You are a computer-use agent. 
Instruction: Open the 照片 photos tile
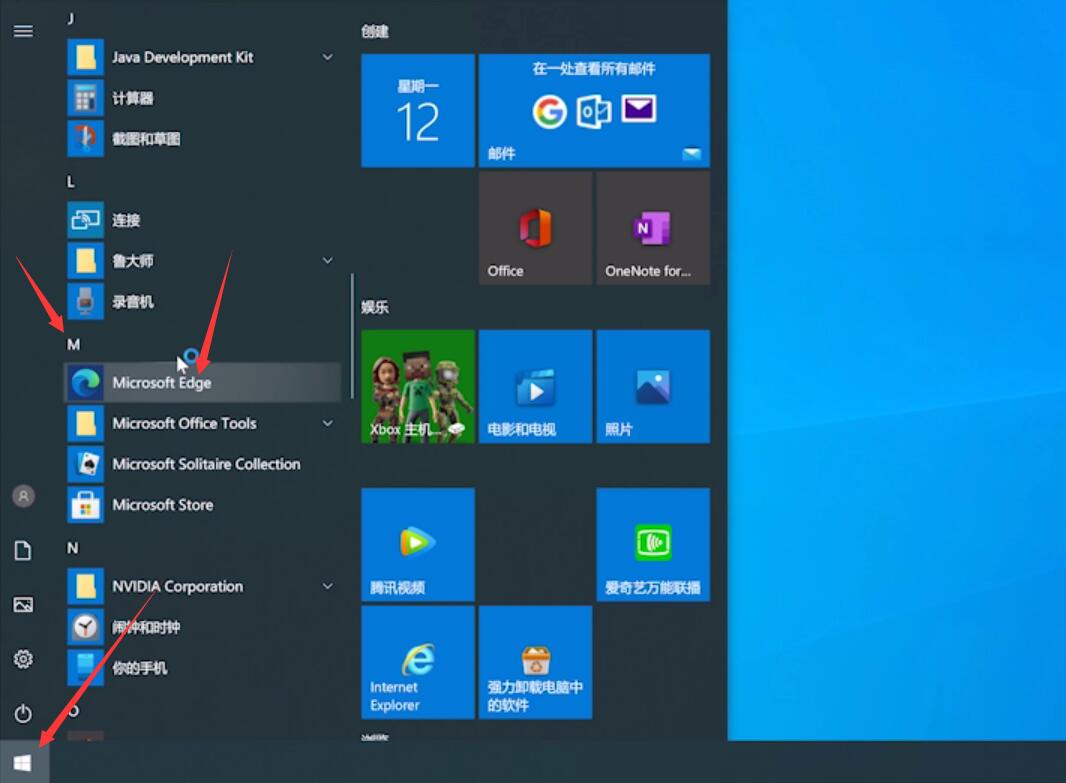pos(653,387)
